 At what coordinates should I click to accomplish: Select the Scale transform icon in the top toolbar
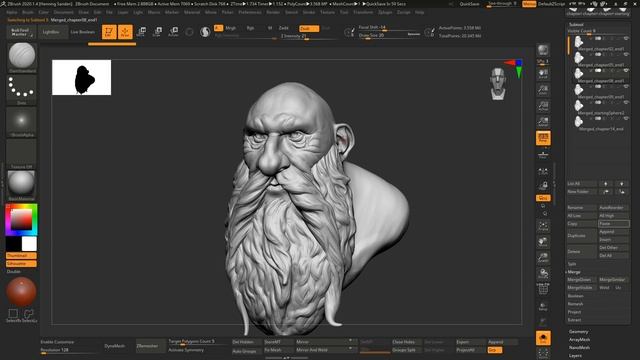tap(157, 32)
